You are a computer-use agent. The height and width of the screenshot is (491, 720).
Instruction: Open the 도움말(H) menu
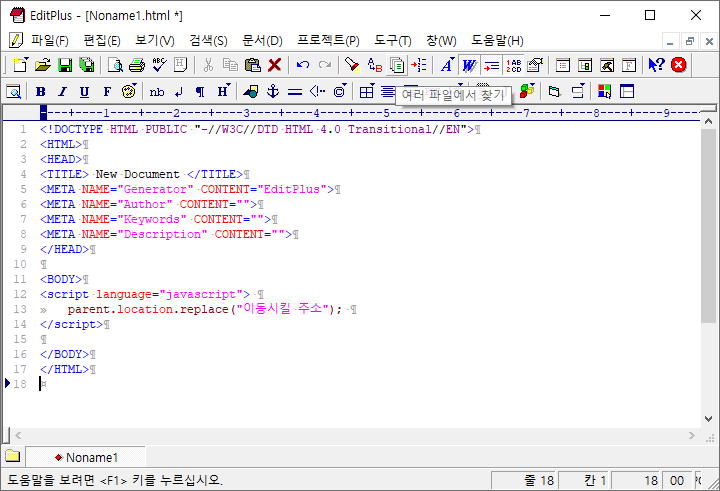click(497, 41)
